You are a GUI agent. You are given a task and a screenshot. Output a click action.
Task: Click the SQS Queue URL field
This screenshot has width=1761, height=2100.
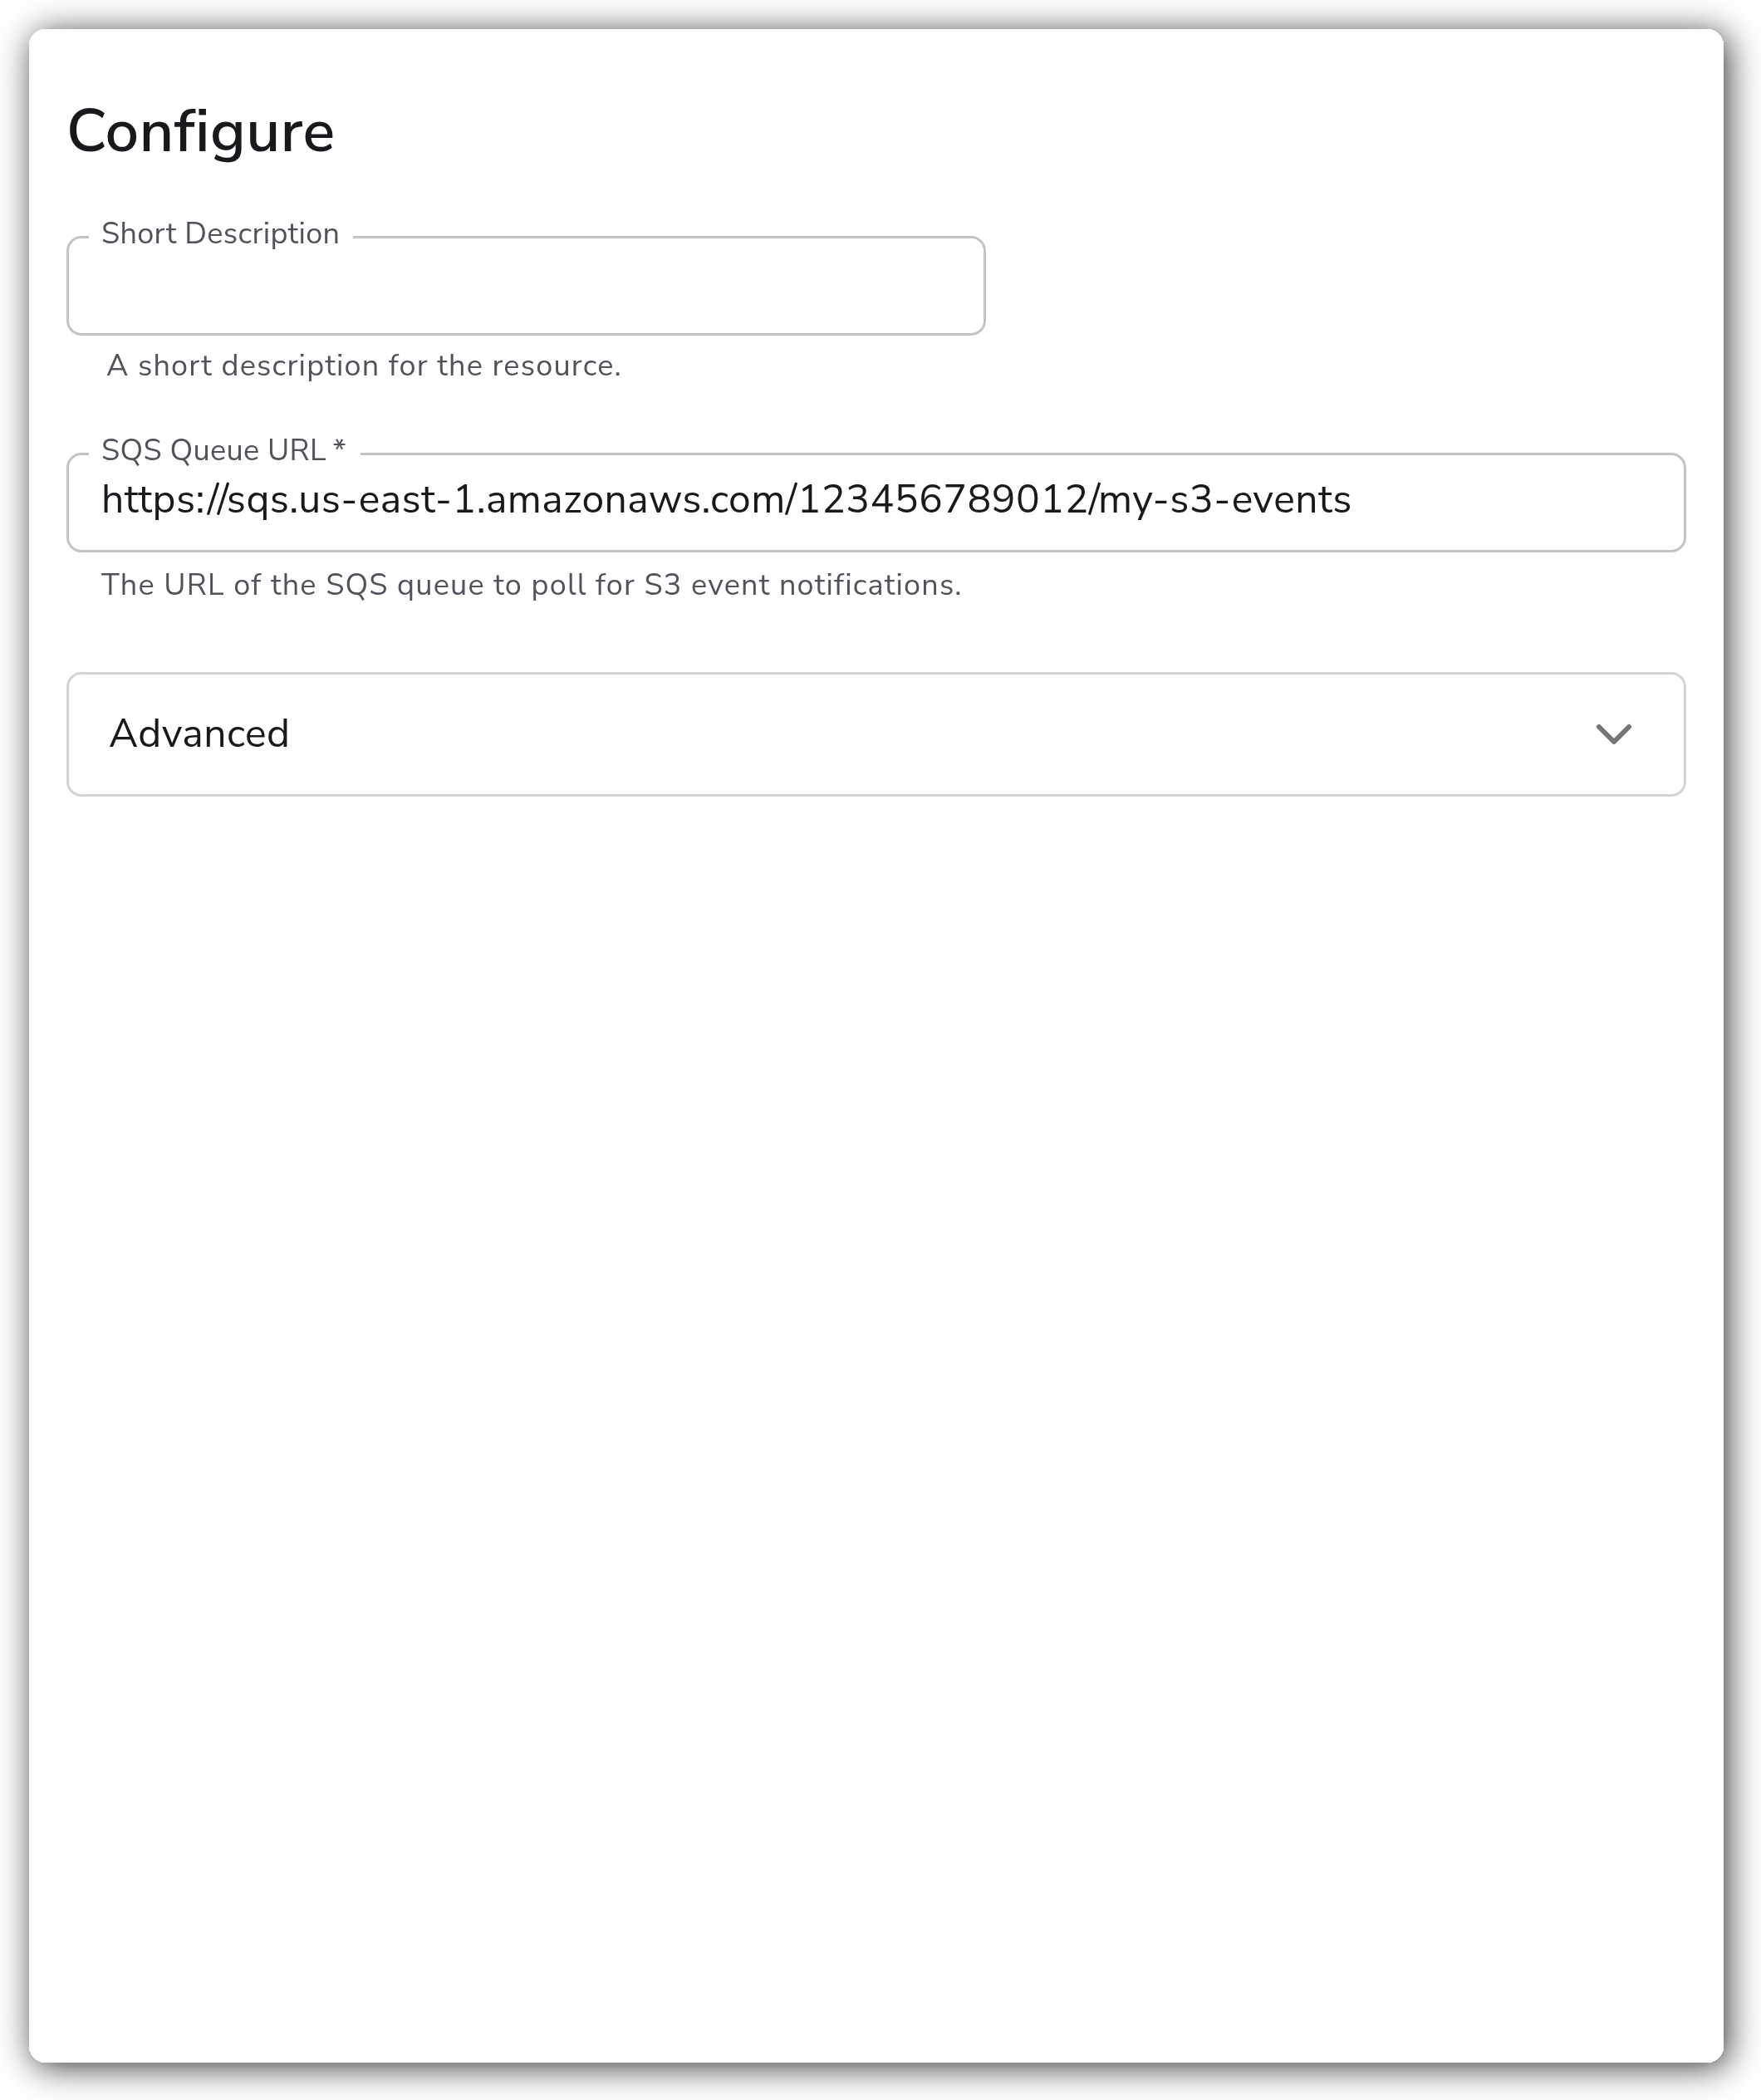(x=876, y=502)
